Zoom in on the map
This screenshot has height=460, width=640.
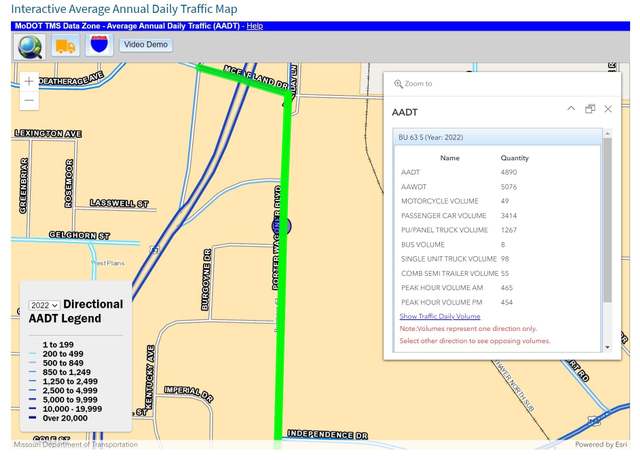click(x=29, y=82)
